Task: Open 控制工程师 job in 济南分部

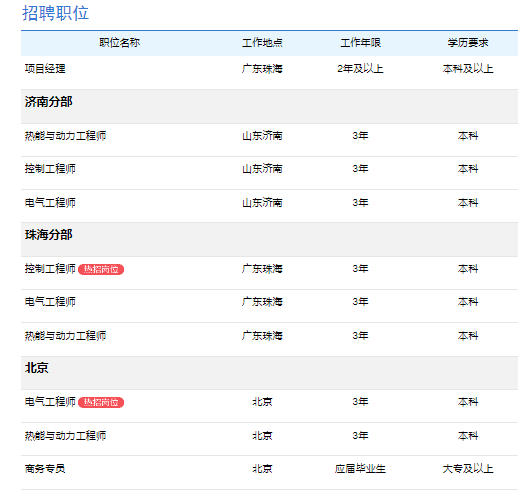Action: coord(50,169)
